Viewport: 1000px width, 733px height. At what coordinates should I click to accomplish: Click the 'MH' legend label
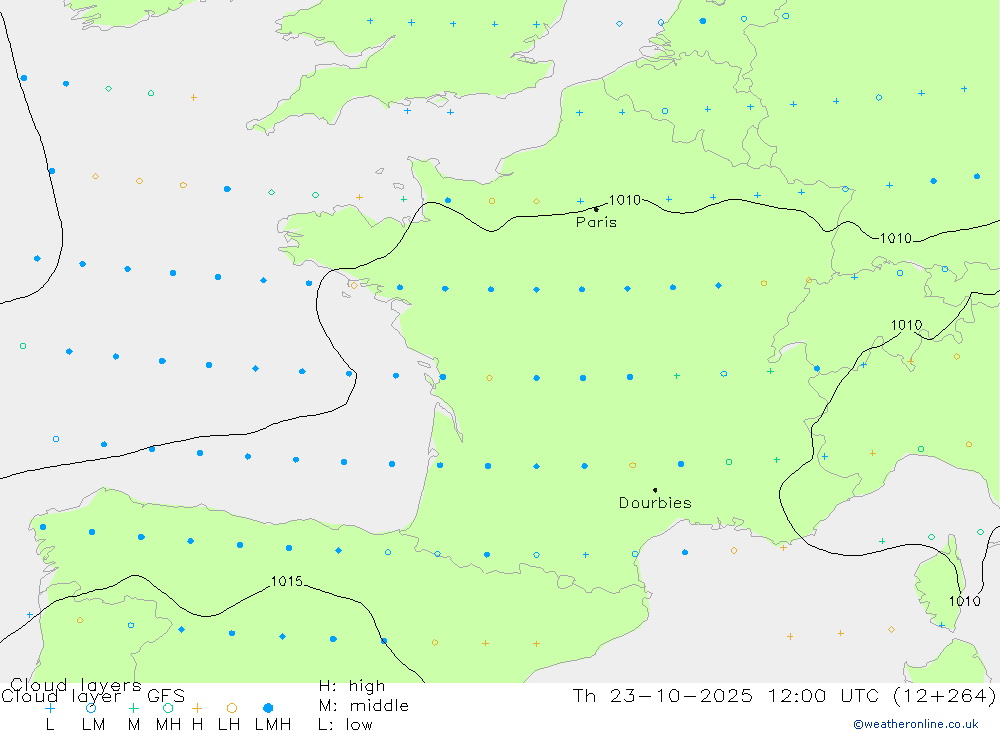[168, 725]
